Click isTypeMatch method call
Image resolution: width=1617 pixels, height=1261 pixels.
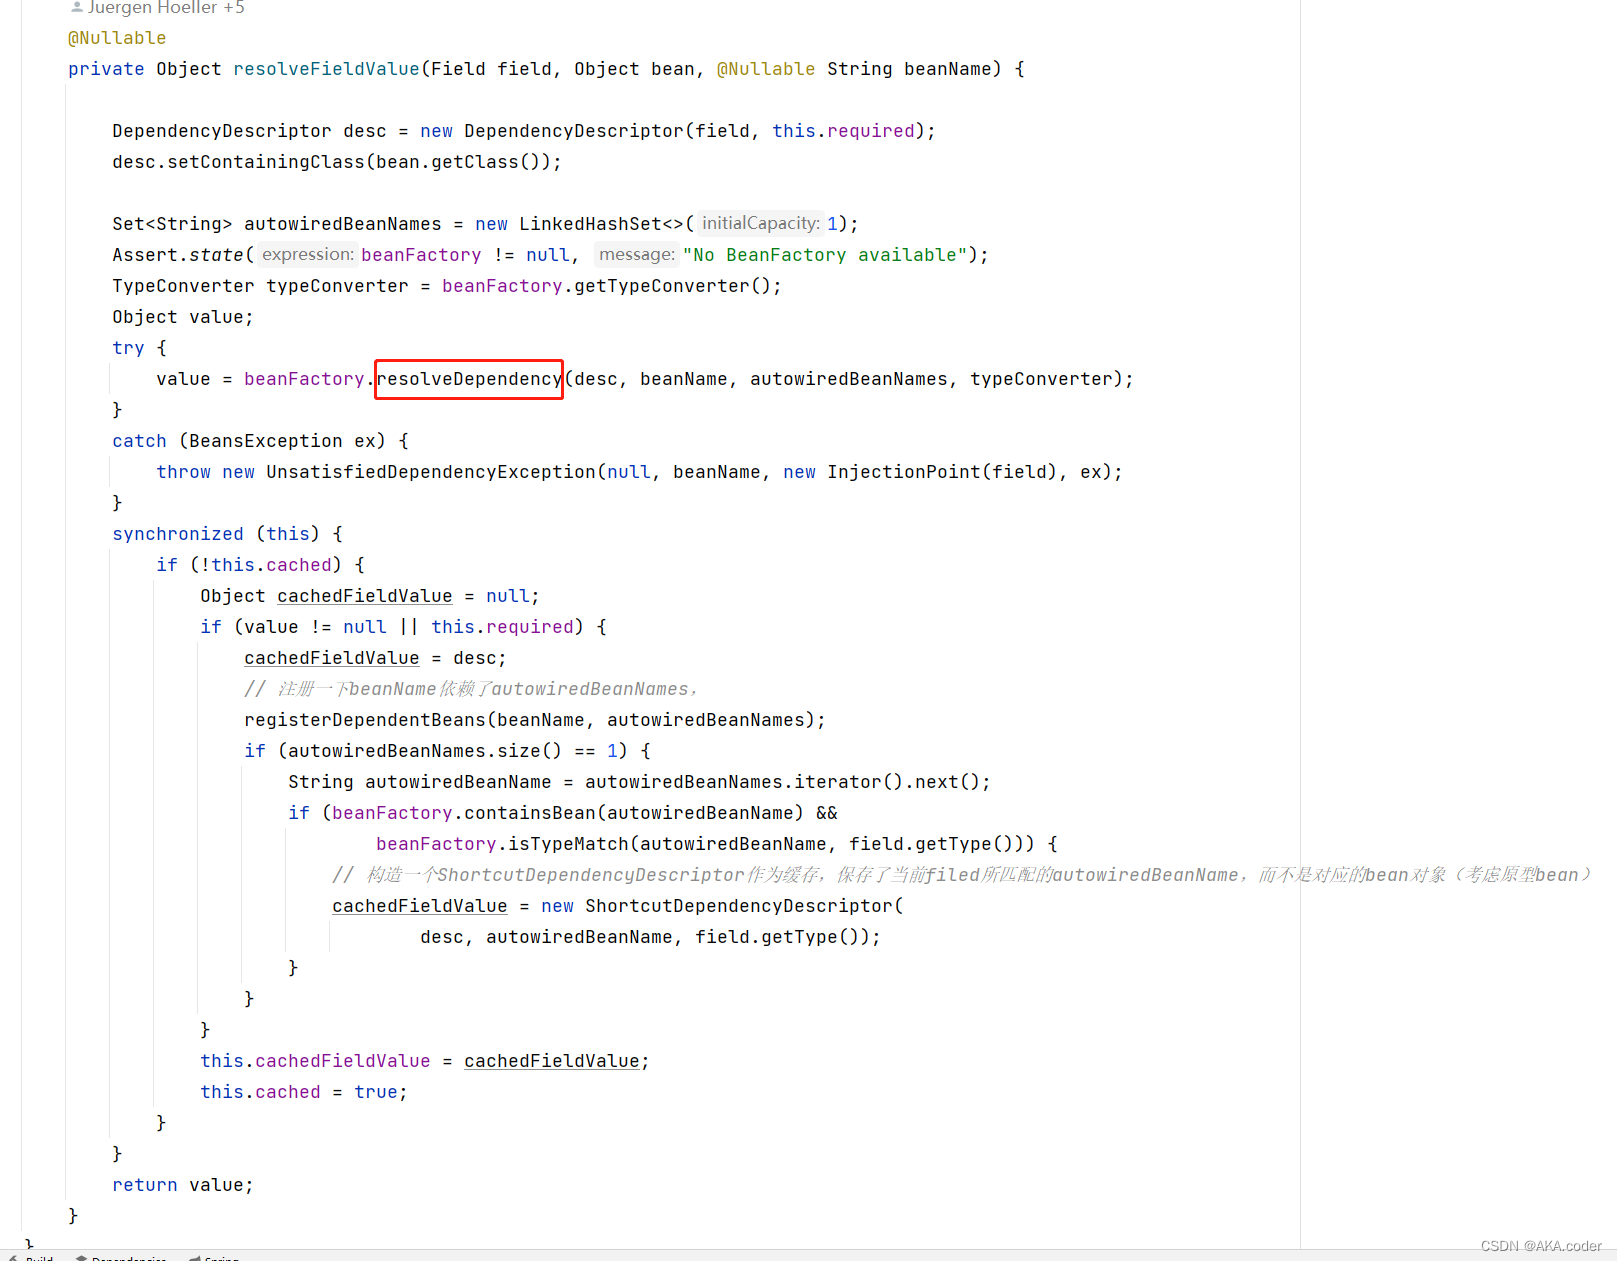tap(568, 844)
